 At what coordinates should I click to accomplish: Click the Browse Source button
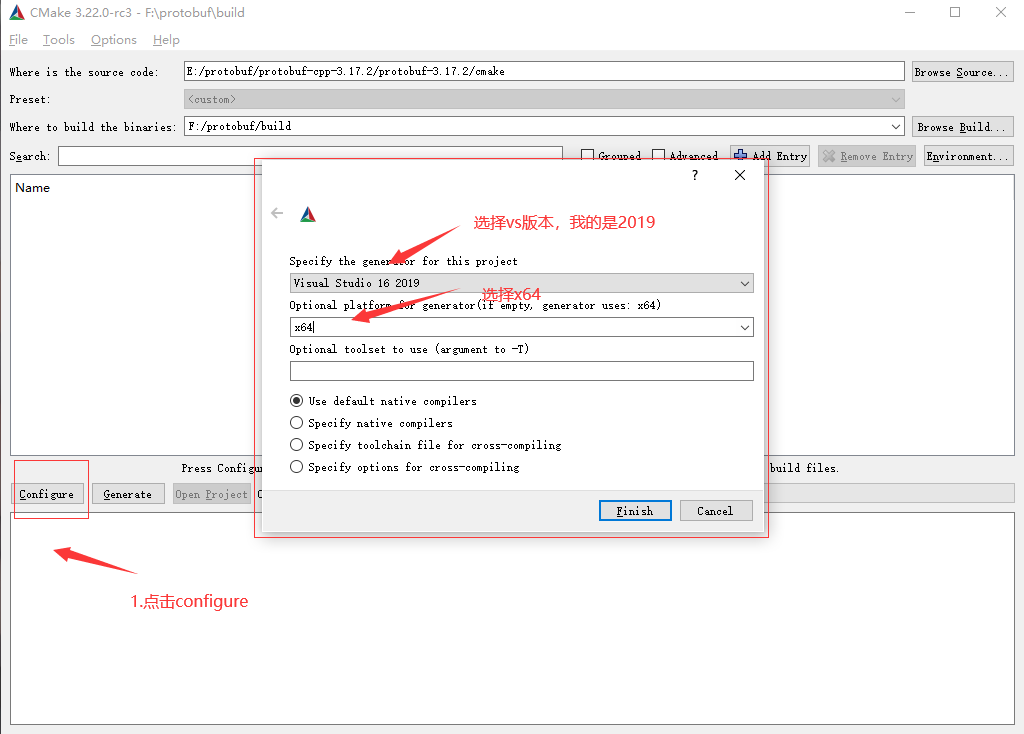[x=963, y=72]
